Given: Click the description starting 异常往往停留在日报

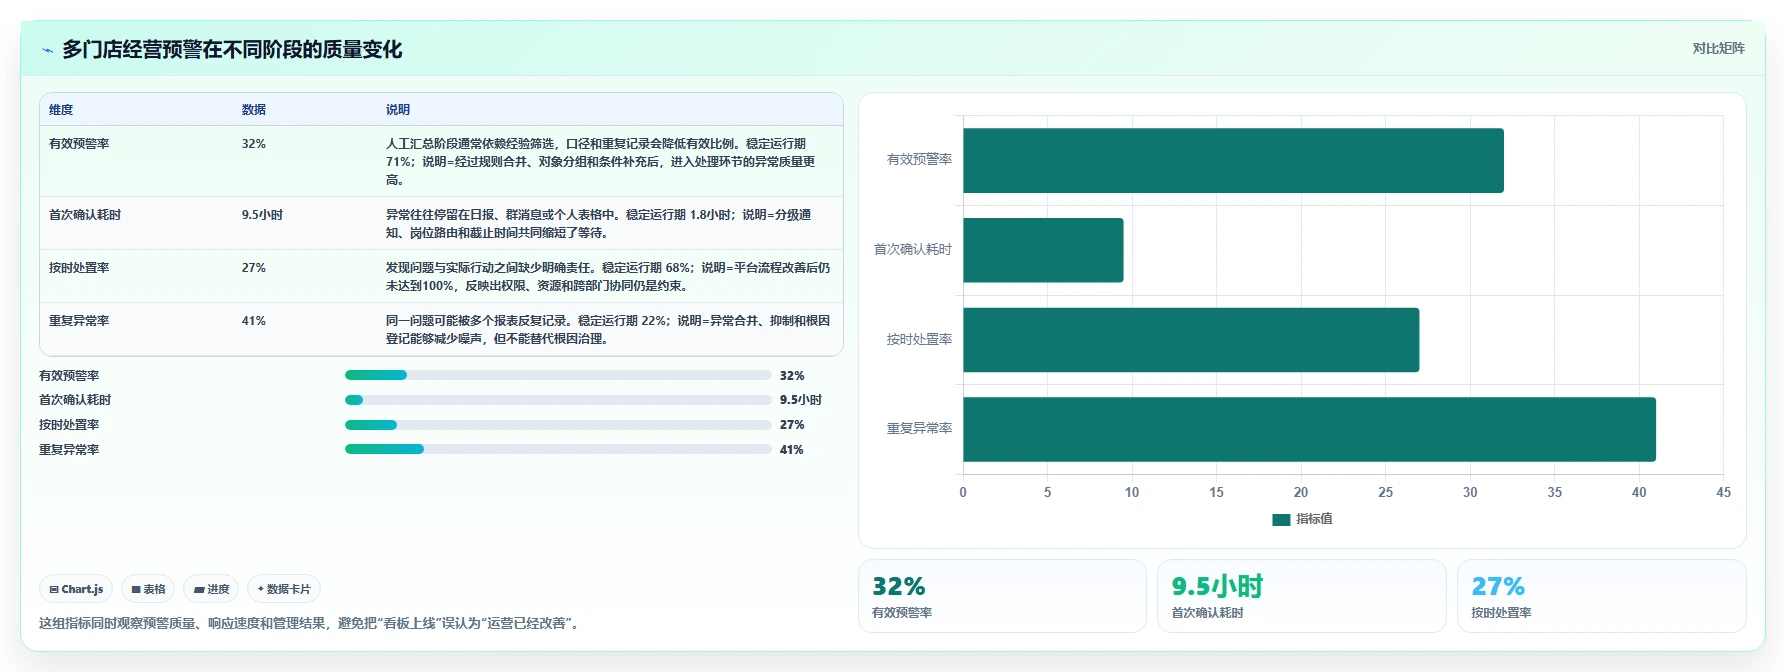Looking at the screenshot, I should [x=599, y=224].
